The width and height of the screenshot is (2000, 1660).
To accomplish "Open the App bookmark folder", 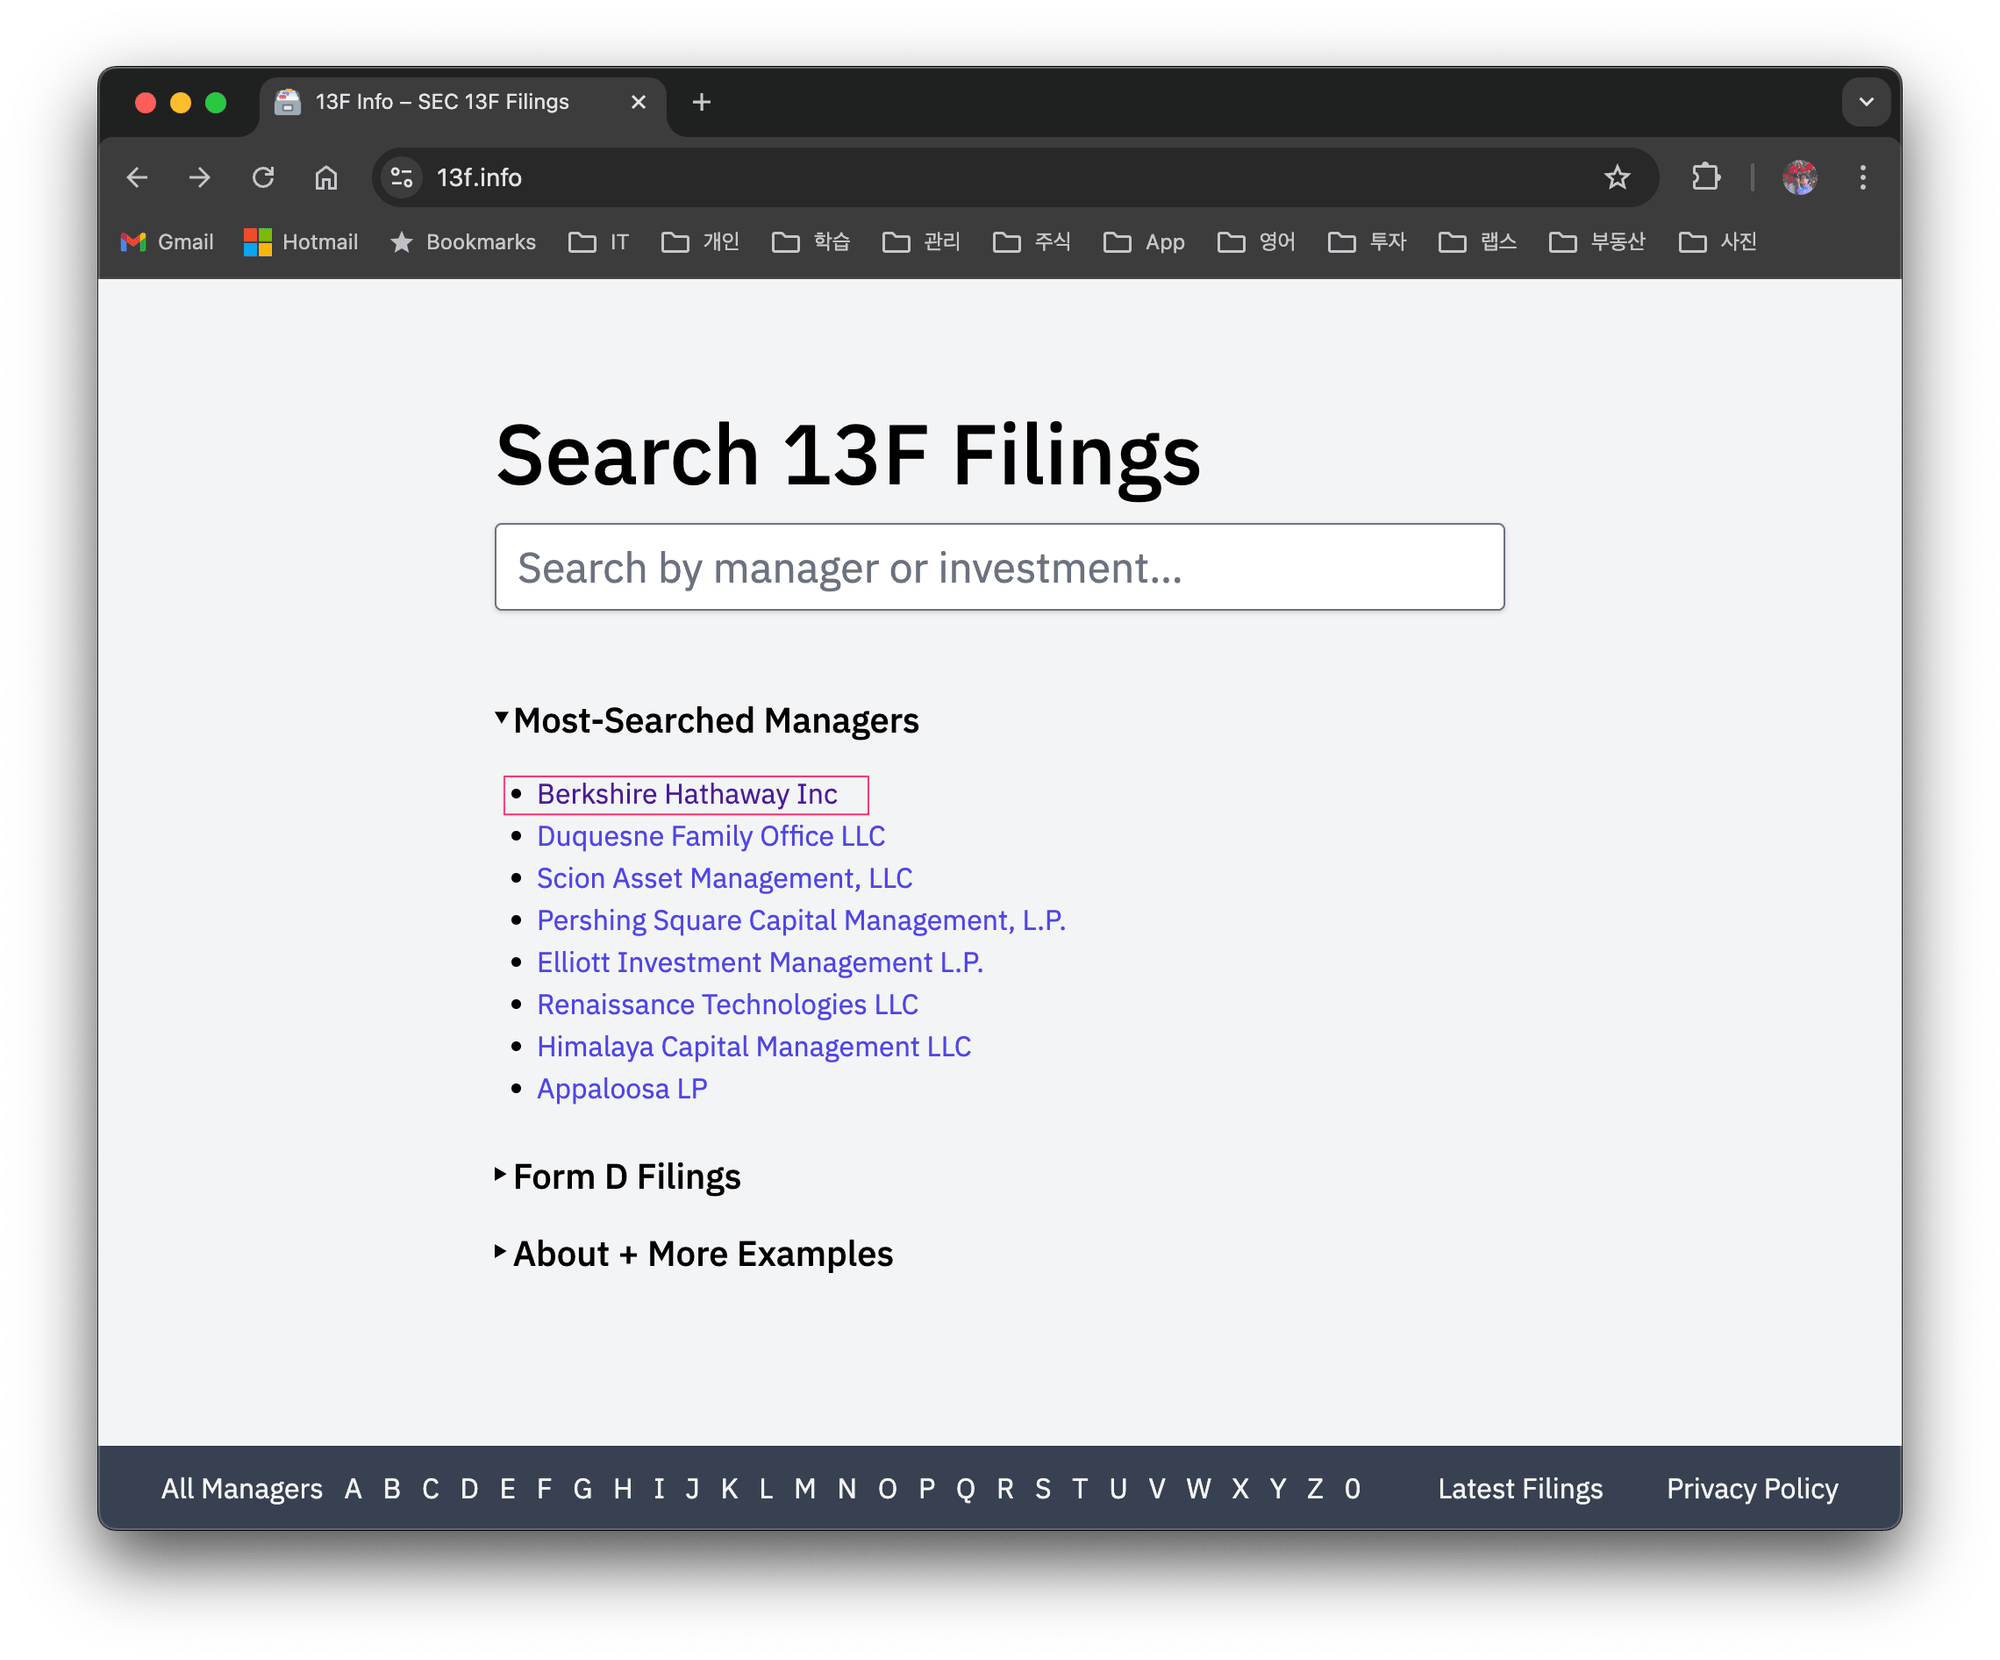I will [x=1144, y=242].
